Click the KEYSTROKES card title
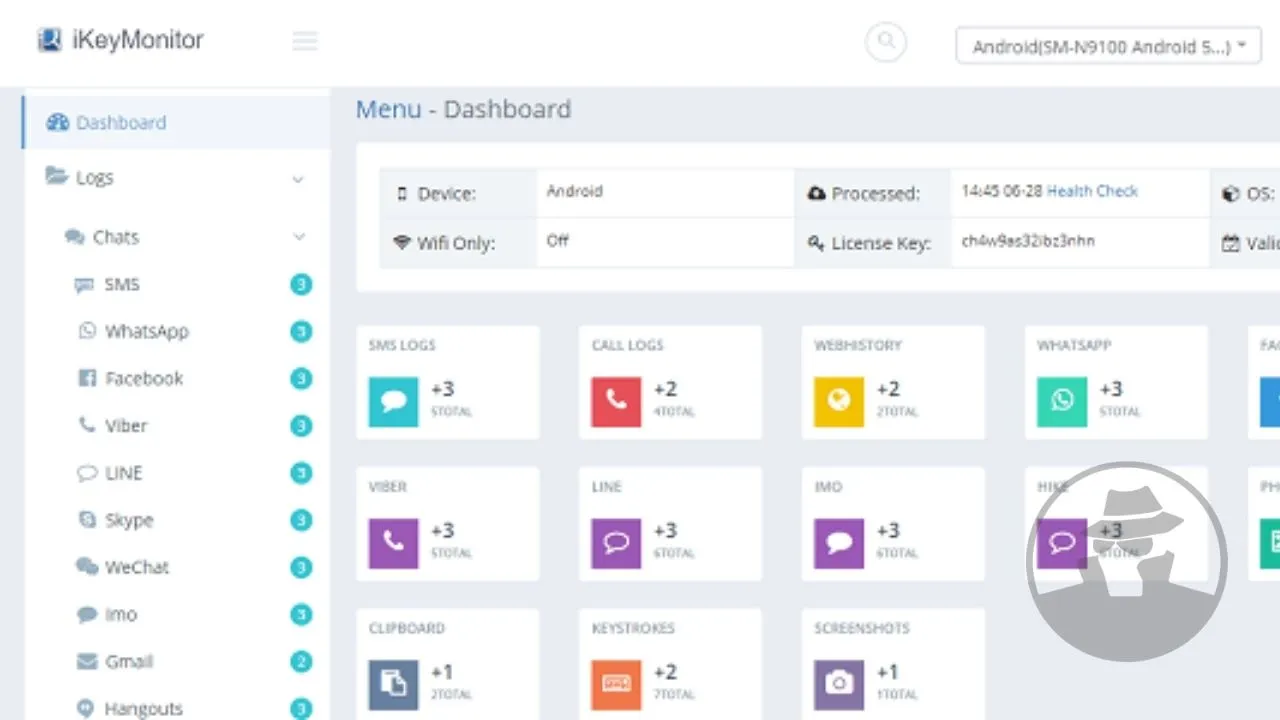Viewport: 1280px width, 720px height. point(633,628)
